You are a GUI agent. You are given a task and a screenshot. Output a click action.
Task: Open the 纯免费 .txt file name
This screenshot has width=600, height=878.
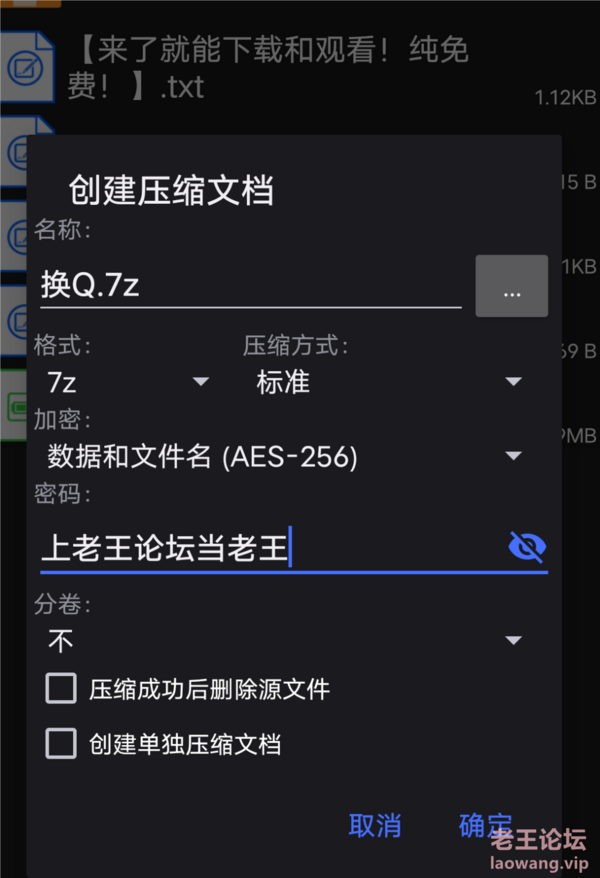click(x=268, y=67)
